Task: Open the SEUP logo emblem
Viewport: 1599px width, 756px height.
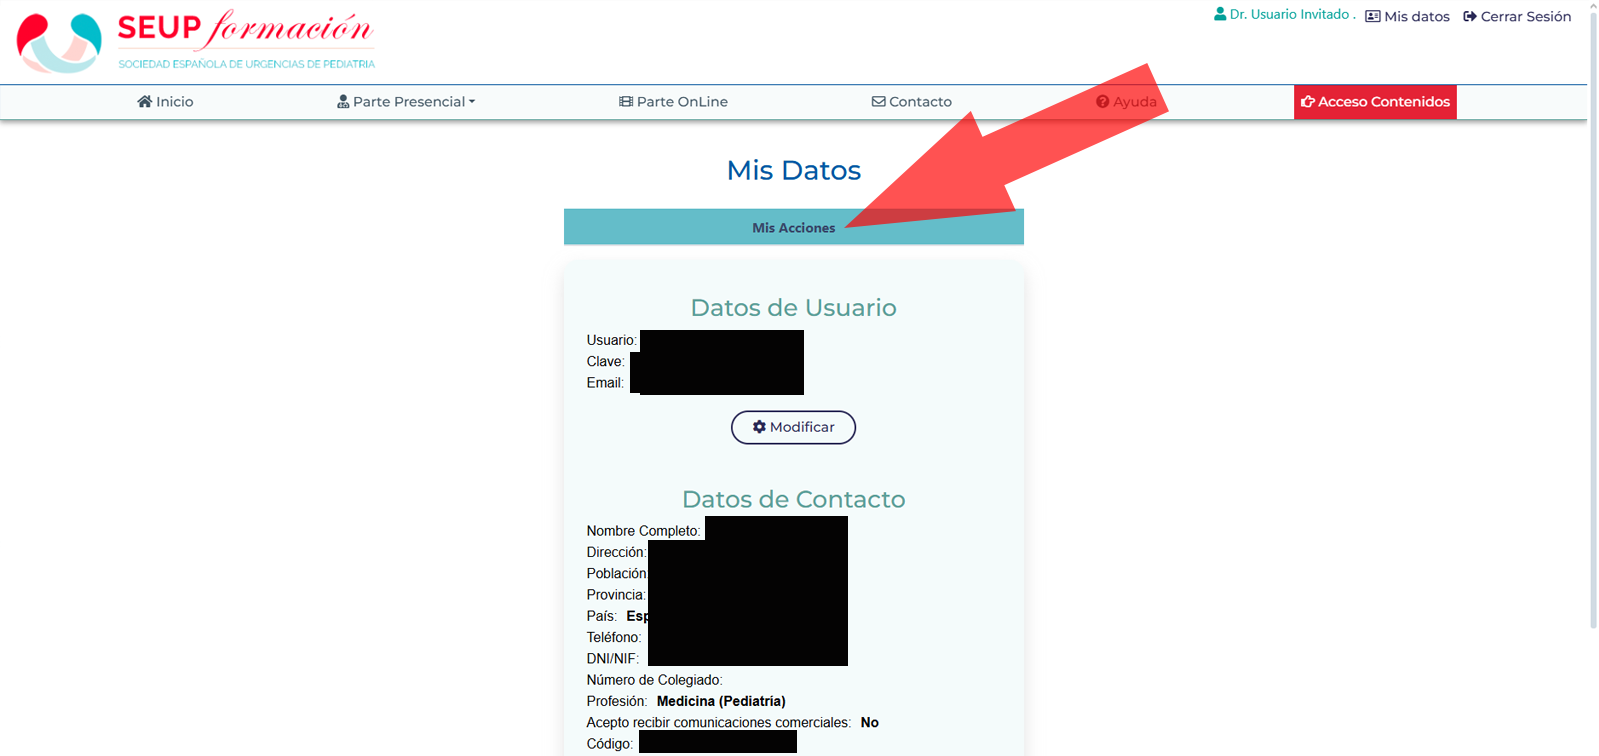Action: [x=59, y=42]
